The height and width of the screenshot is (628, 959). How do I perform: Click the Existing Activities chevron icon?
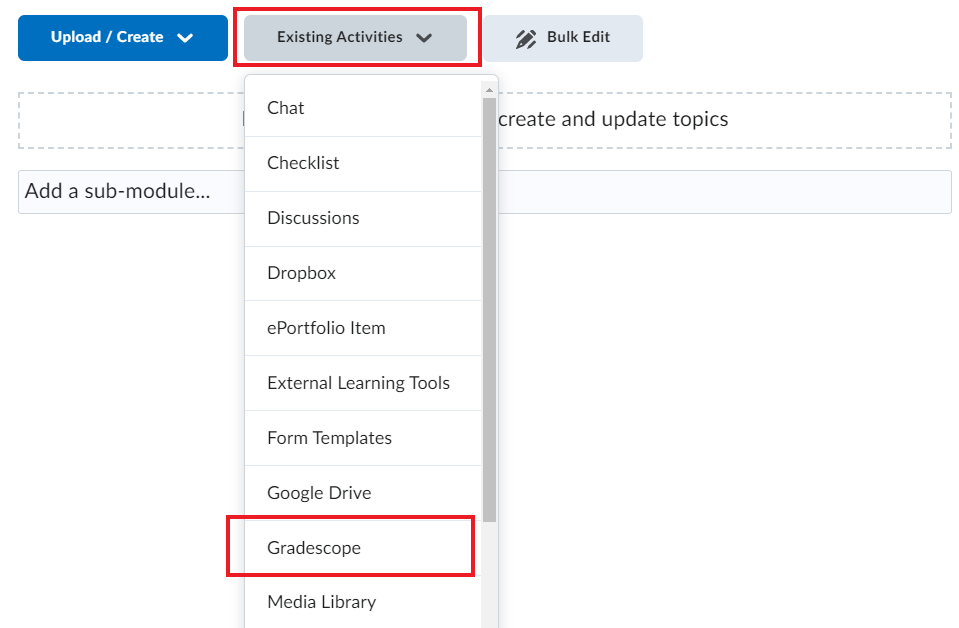(424, 38)
